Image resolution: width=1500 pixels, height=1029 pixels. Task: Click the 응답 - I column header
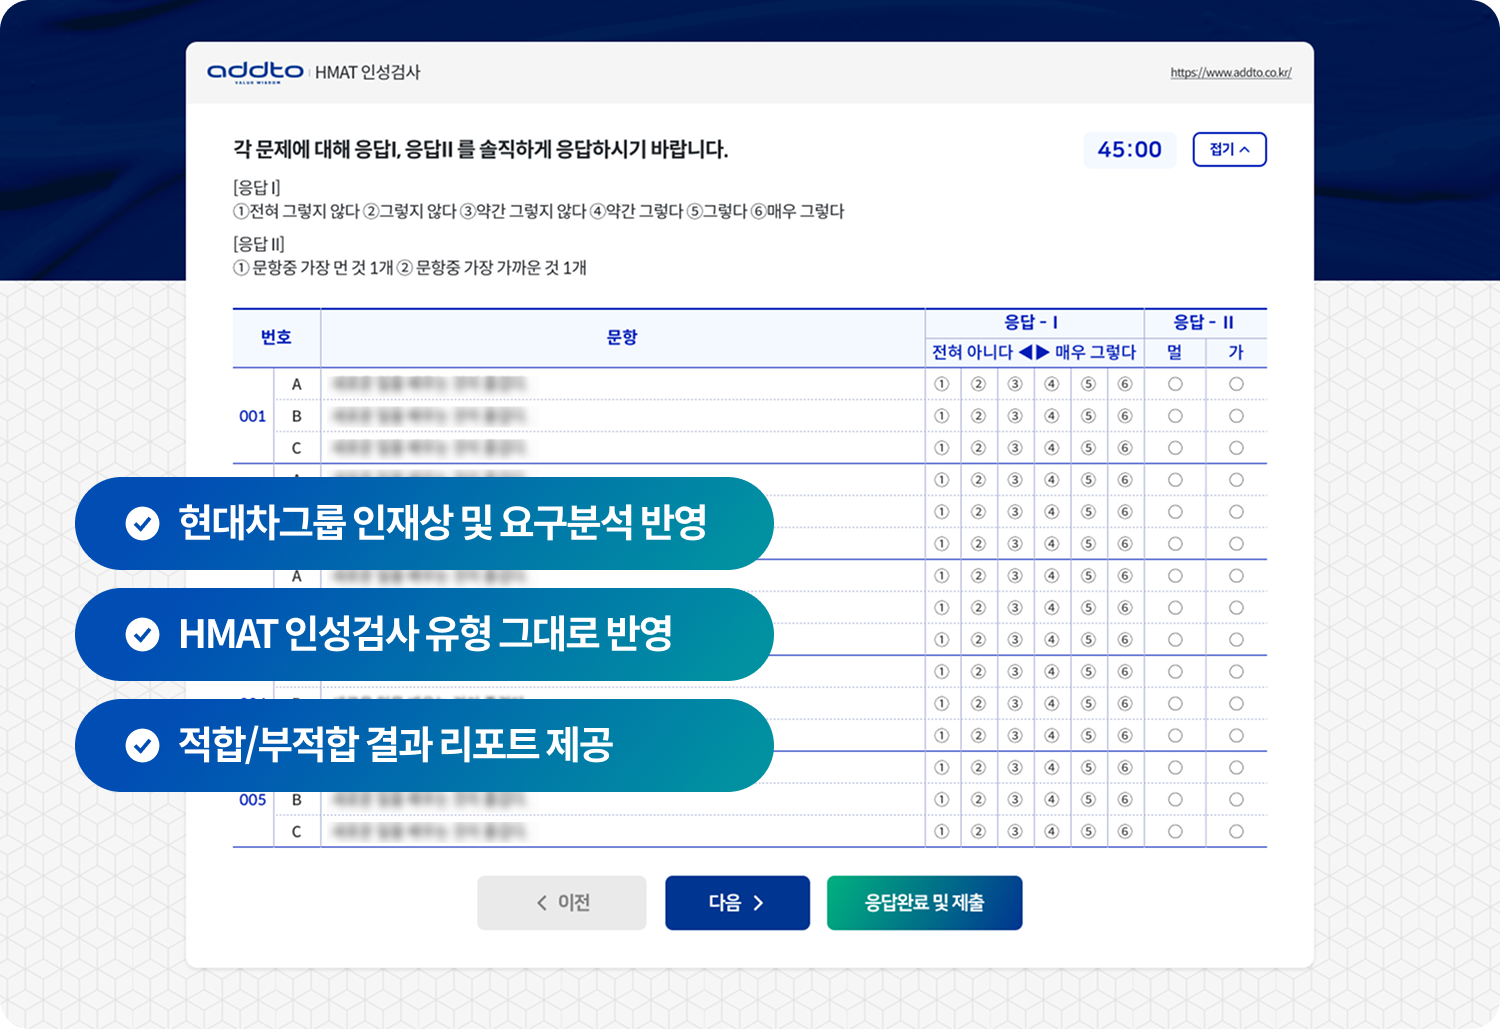coord(1034,323)
